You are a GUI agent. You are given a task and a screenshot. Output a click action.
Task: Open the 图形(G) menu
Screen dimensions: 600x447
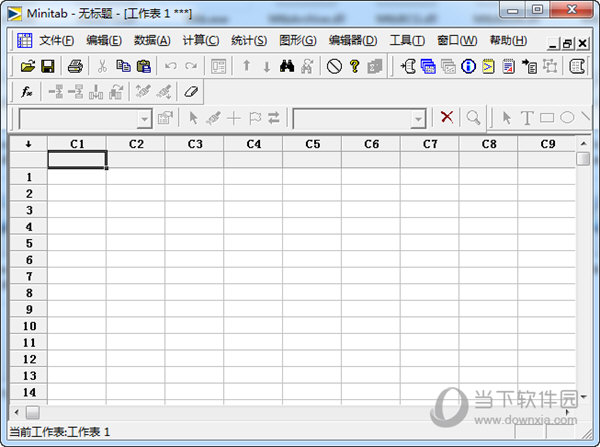(298, 40)
